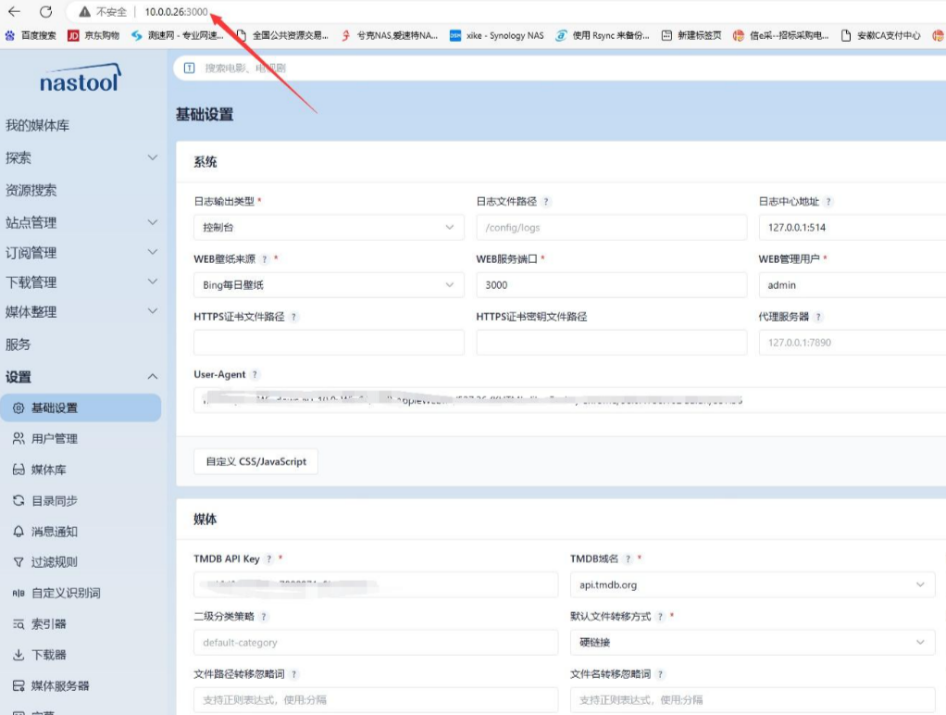The width and height of the screenshot is (946, 715).
Task: Open 目录同步 using the sync icon
Action: (17, 497)
